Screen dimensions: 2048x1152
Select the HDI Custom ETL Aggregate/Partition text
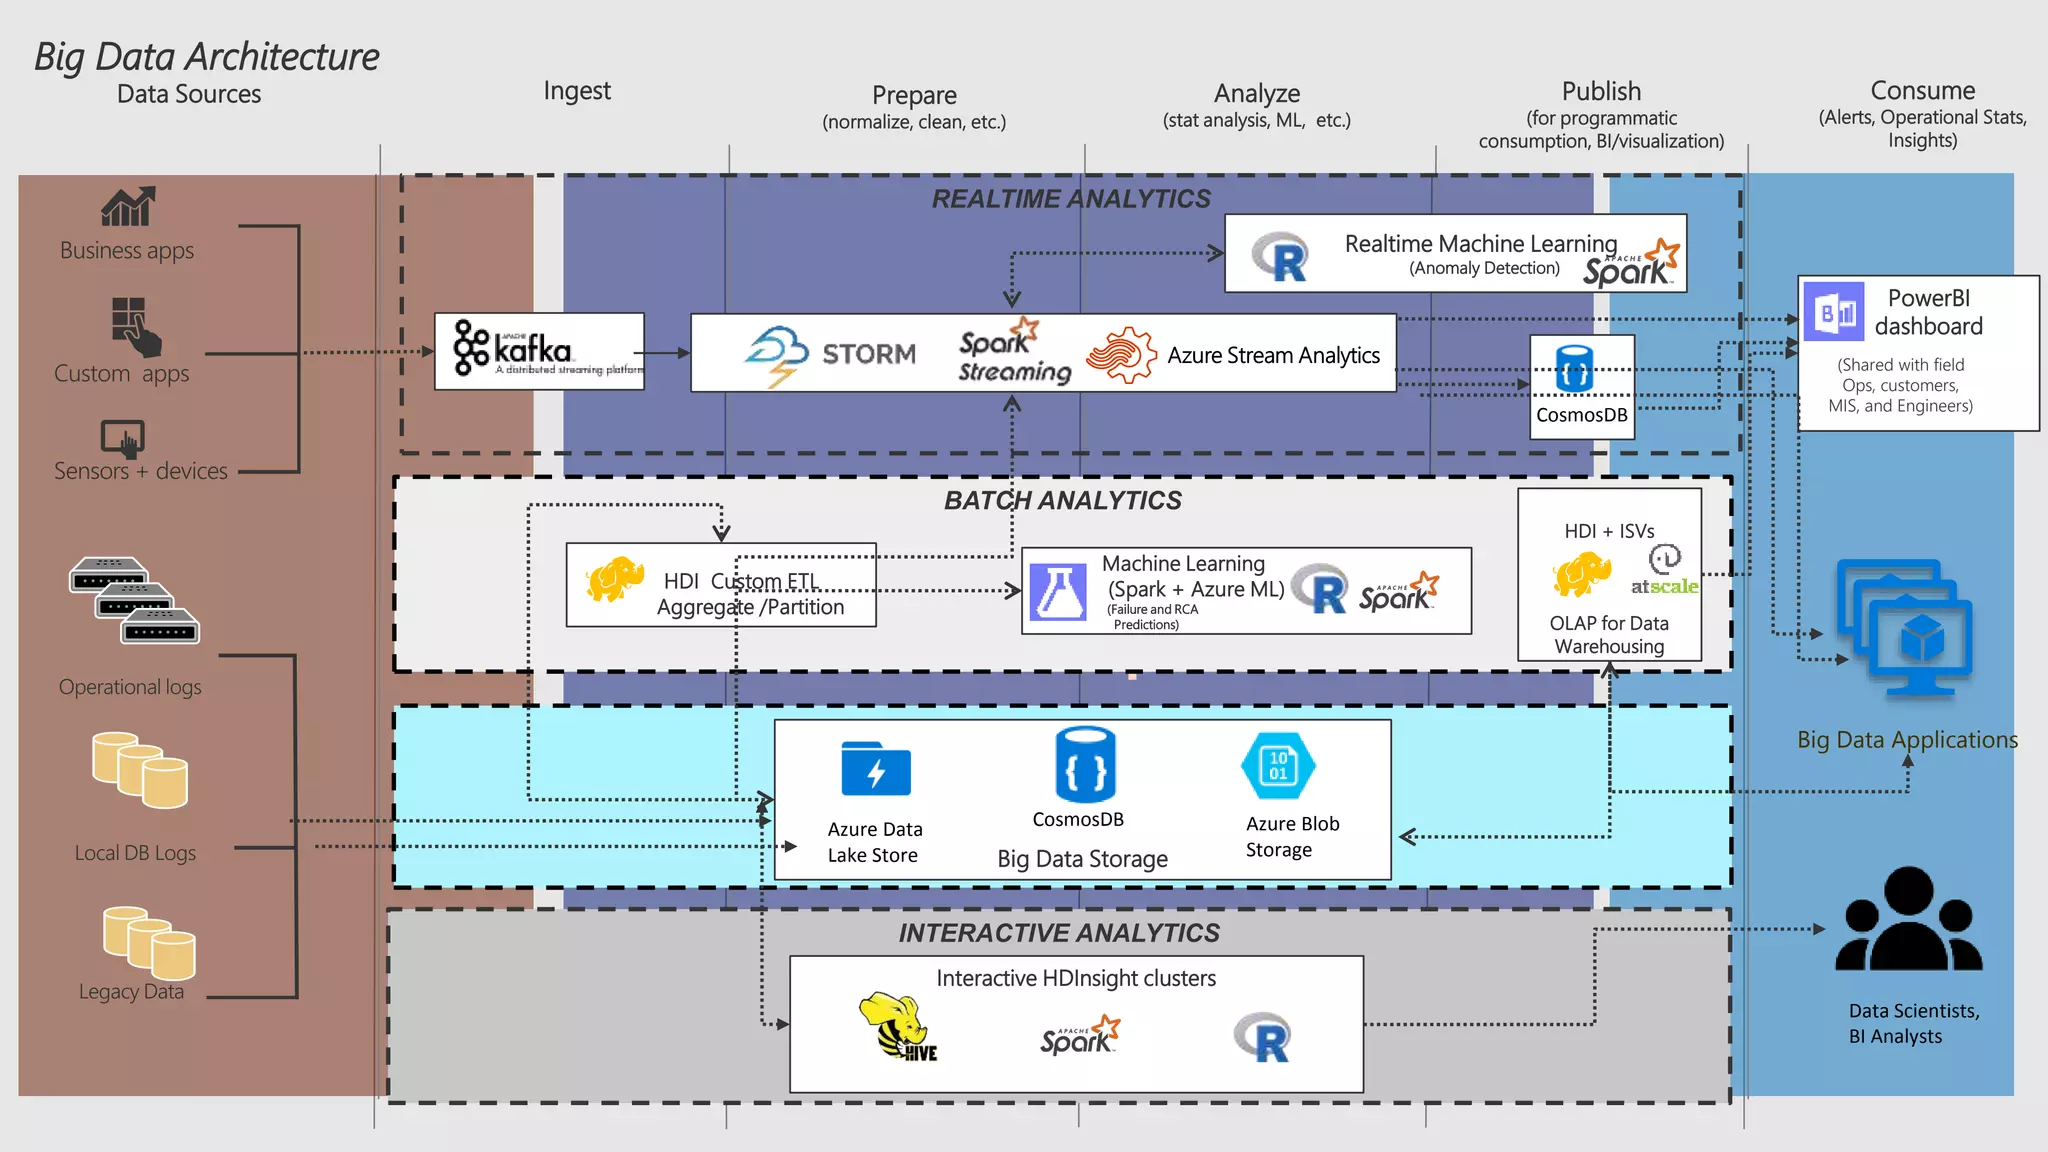[751, 594]
